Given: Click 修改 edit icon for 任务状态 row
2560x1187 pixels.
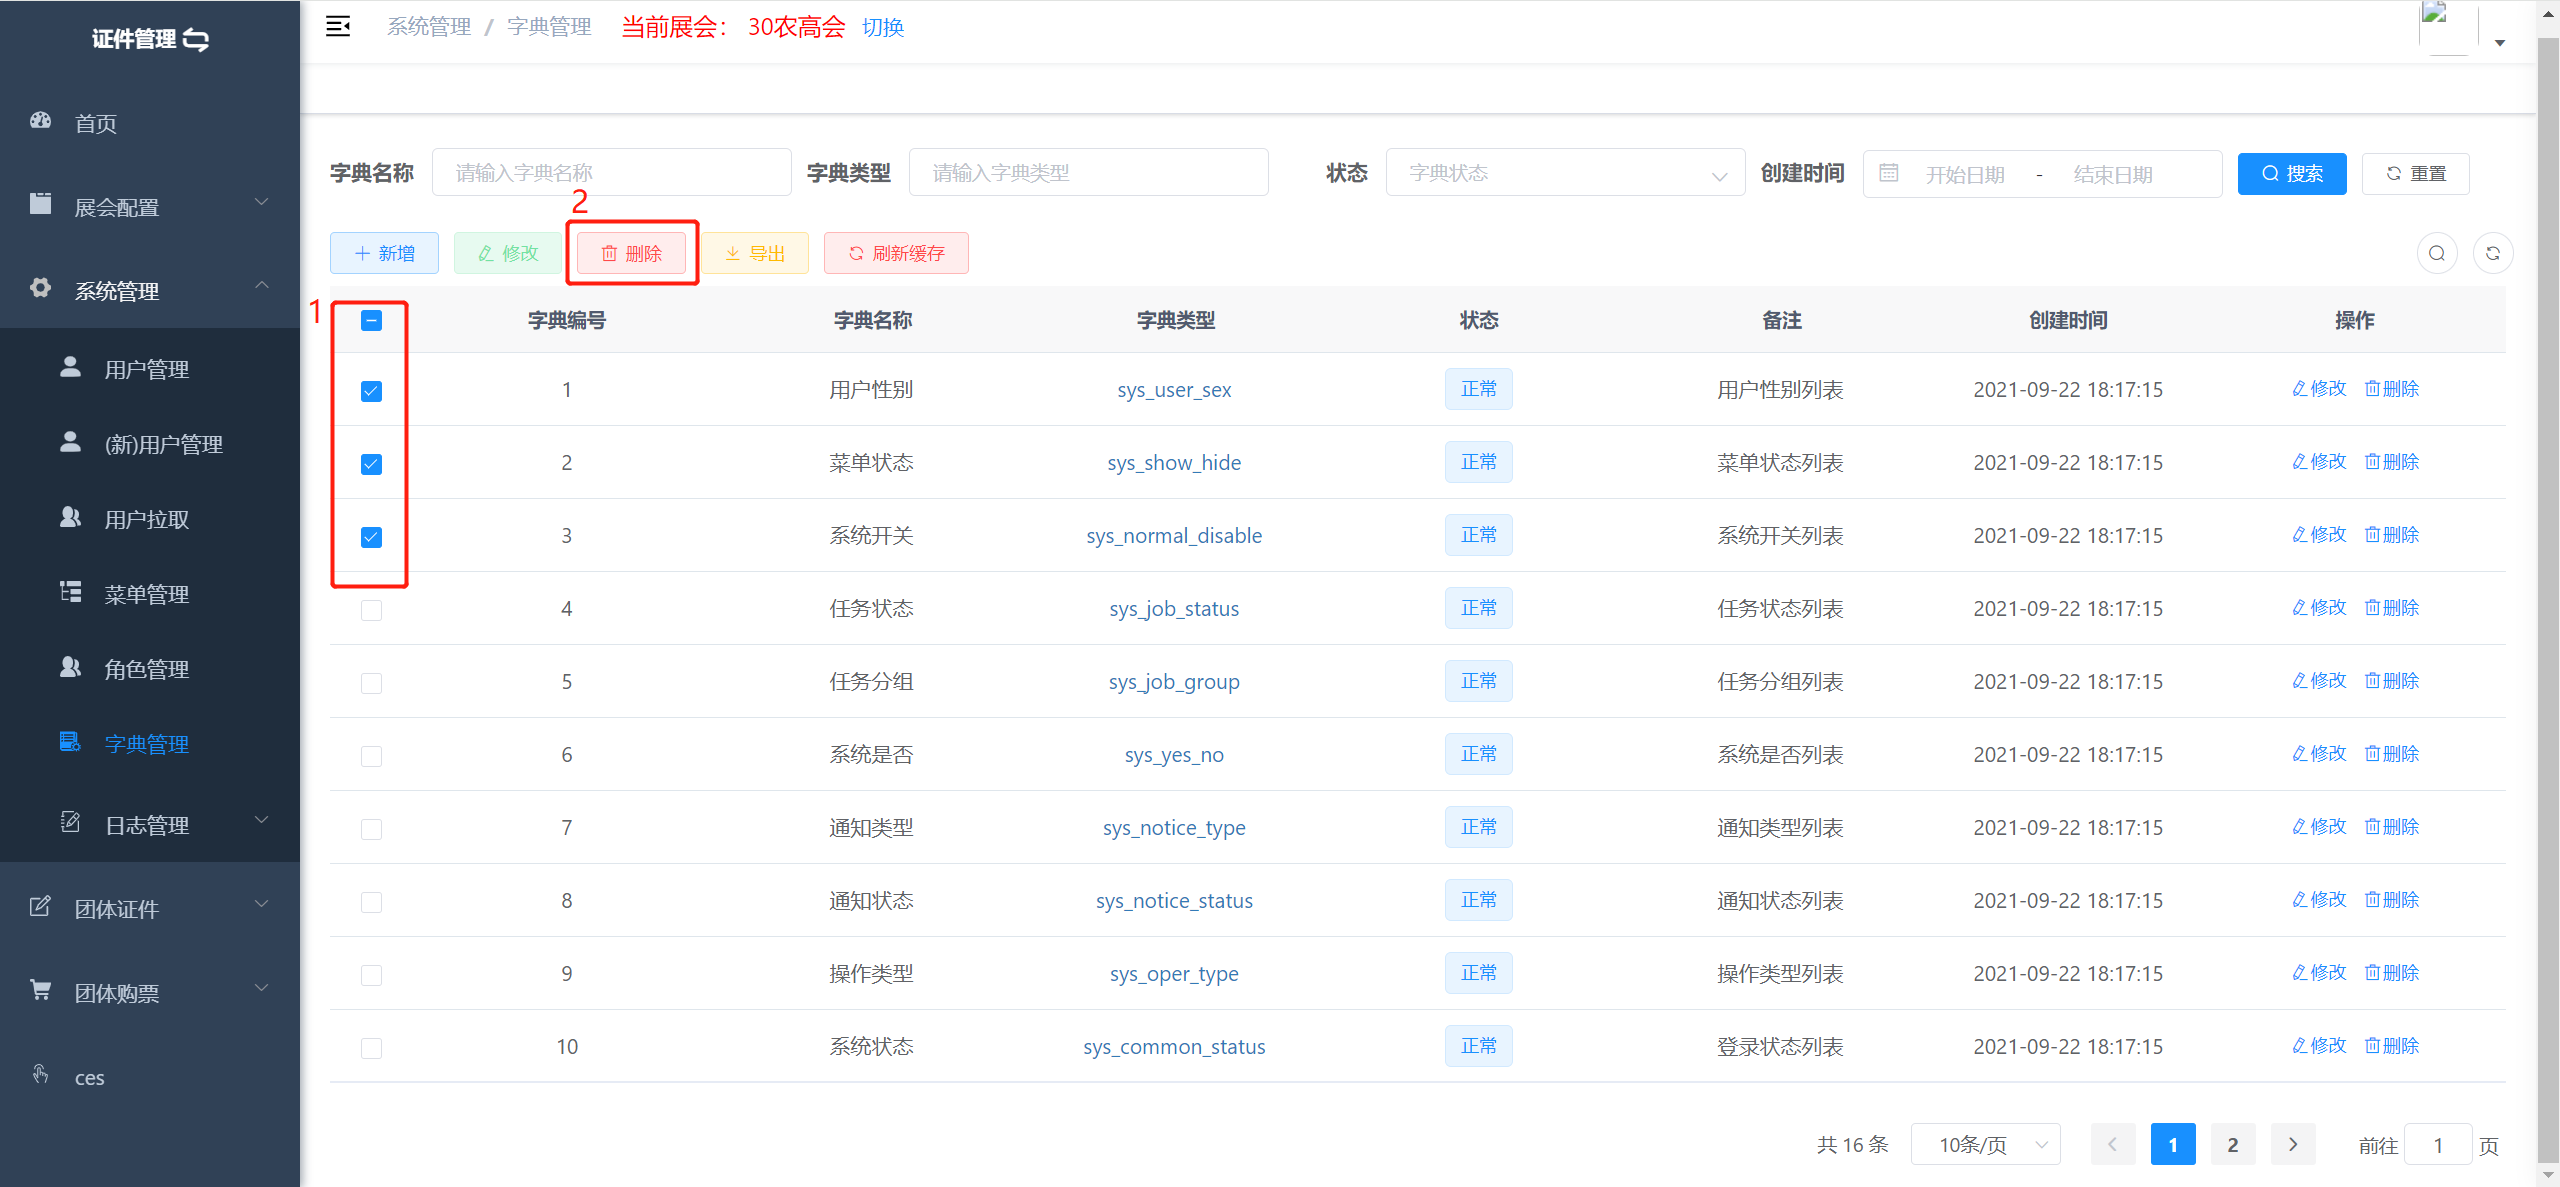Looking at the screenshot, I should pos(2298,608).
